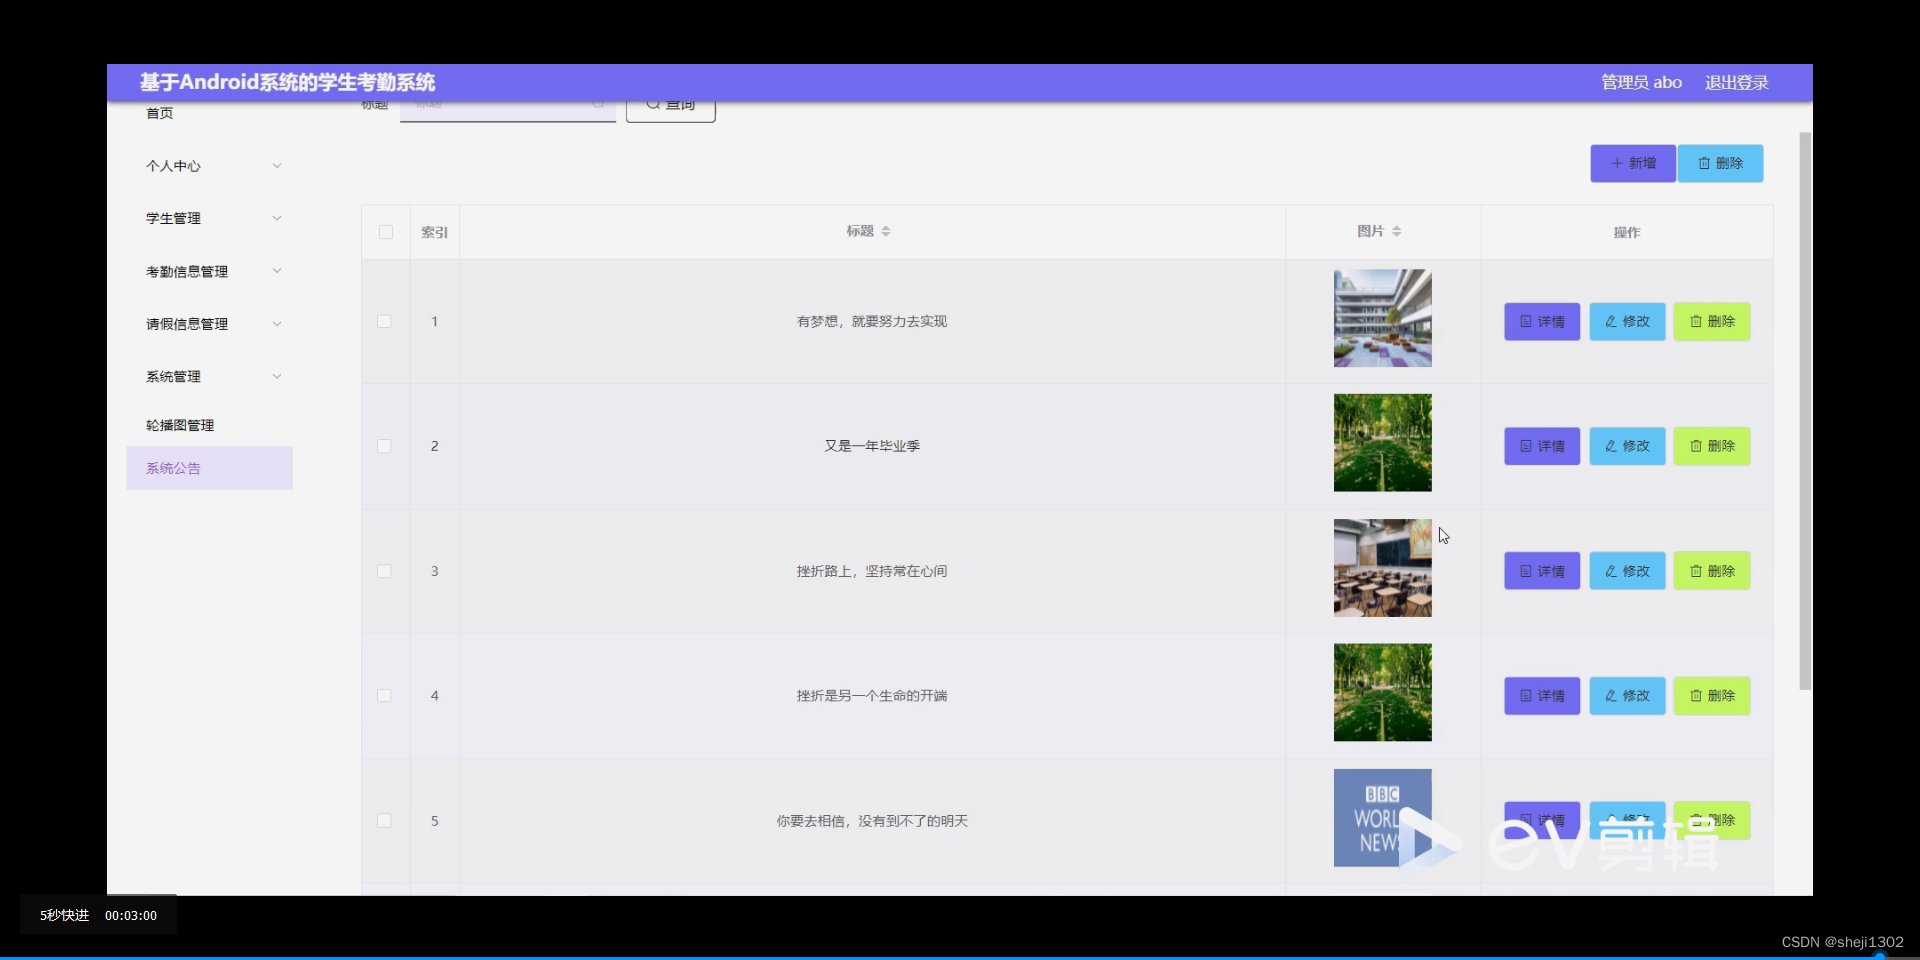The image size is (1920, 960).
Task: Click the 详情 button on row 2
Action: [x=1541, y=446]
